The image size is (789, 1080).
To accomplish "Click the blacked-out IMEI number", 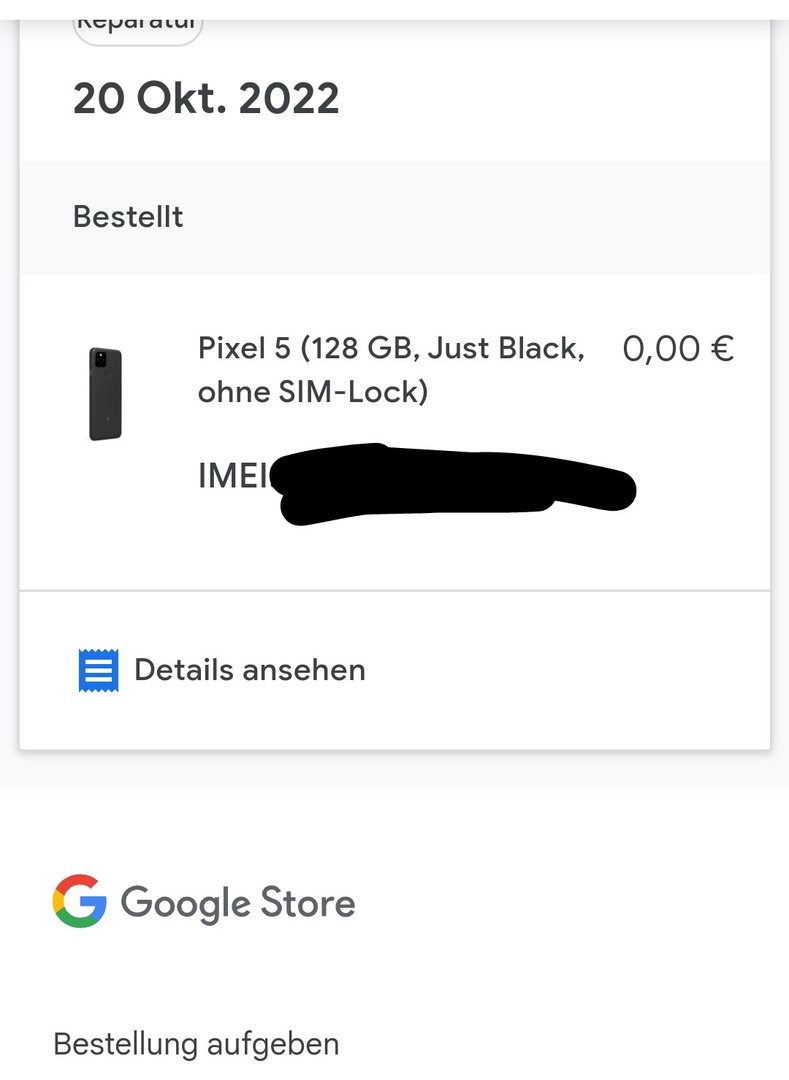I will (455, 484).
